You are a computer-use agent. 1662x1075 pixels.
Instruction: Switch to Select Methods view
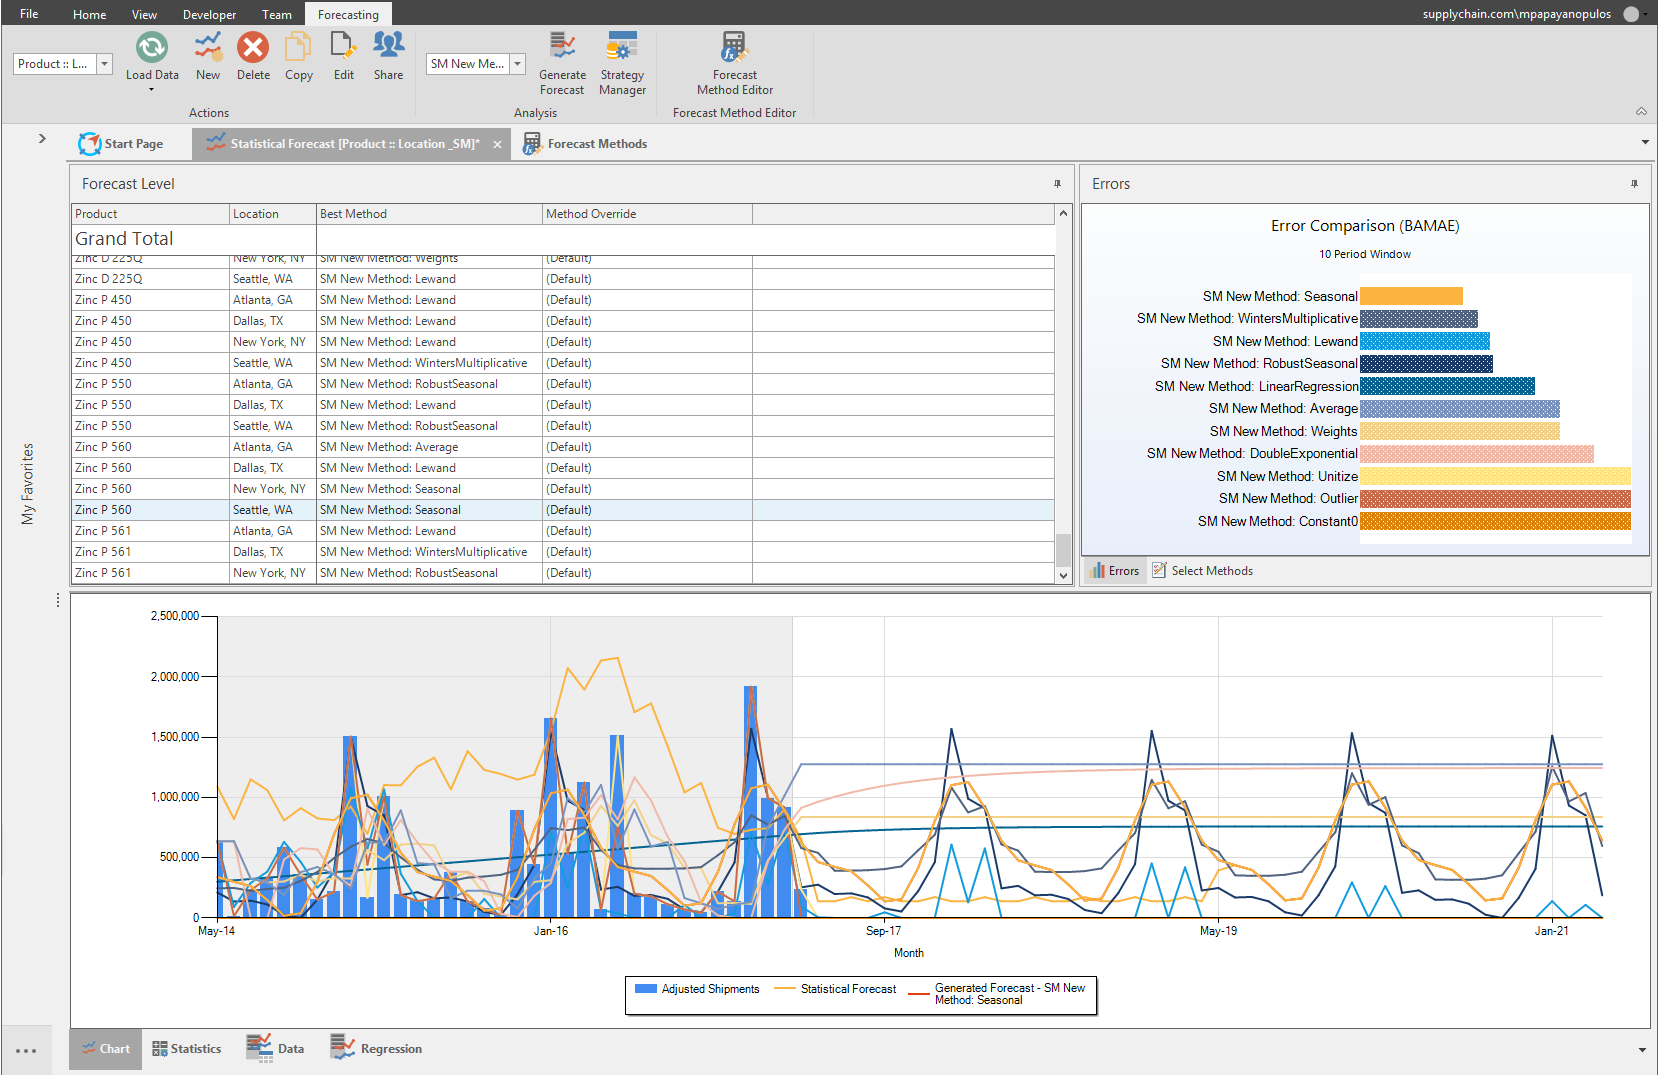[x=1202, y=571]
